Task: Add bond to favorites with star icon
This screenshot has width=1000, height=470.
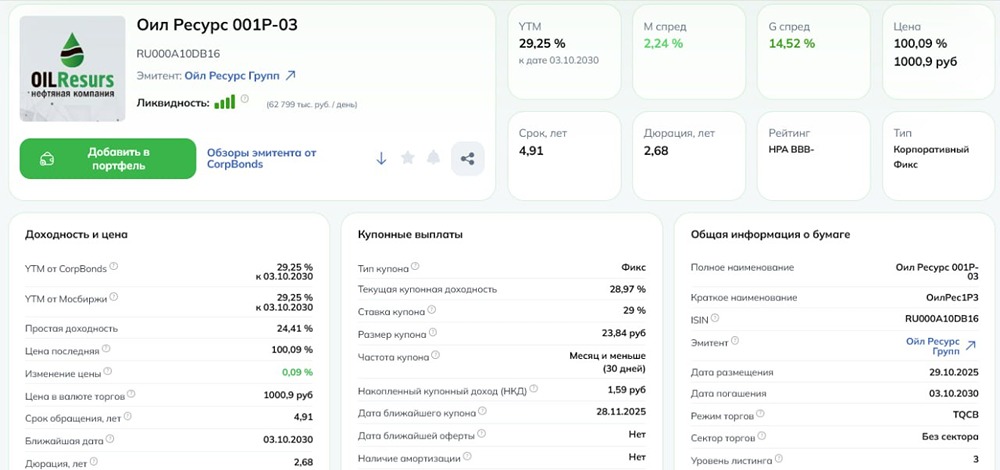Action: [x=408, y=158]
